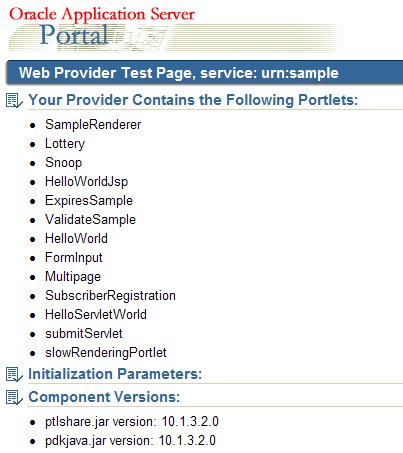Click the ptlshare.jar version line
Screen dimensions: 403x453
132,422
